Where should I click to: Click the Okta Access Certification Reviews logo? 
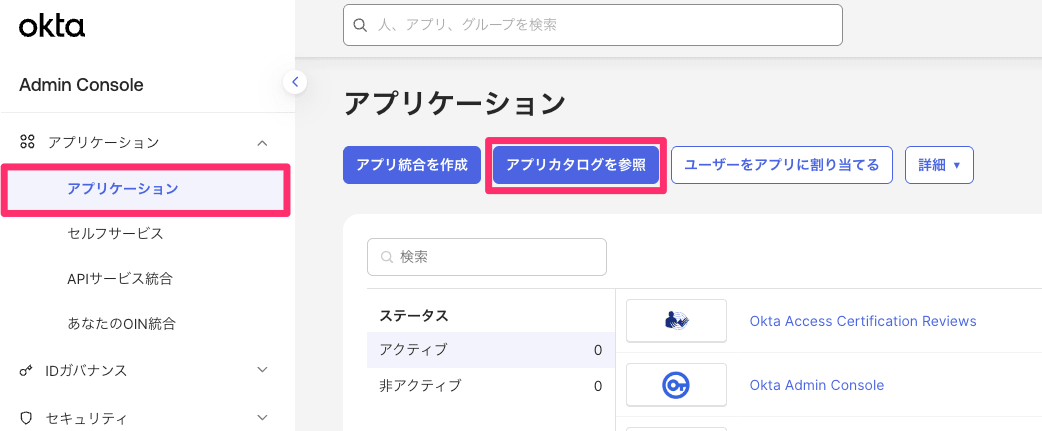tap(676, 321)
